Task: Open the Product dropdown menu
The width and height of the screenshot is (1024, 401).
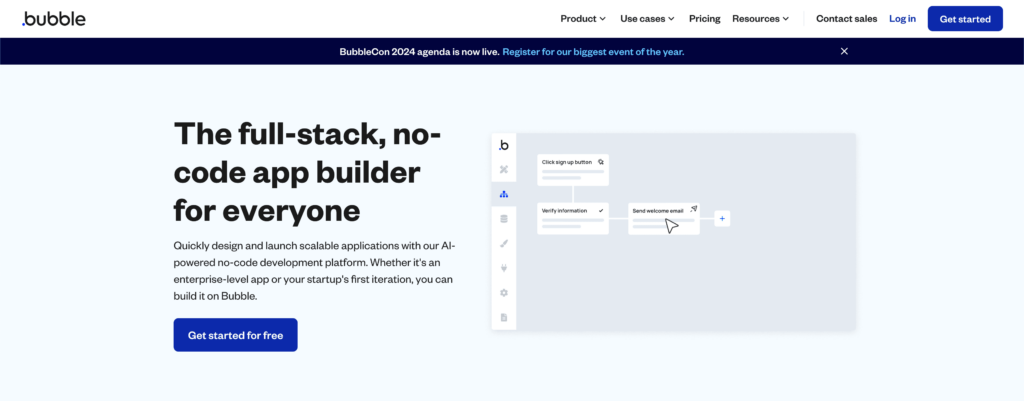Action: pyautogui.click(x=583, y=19)
